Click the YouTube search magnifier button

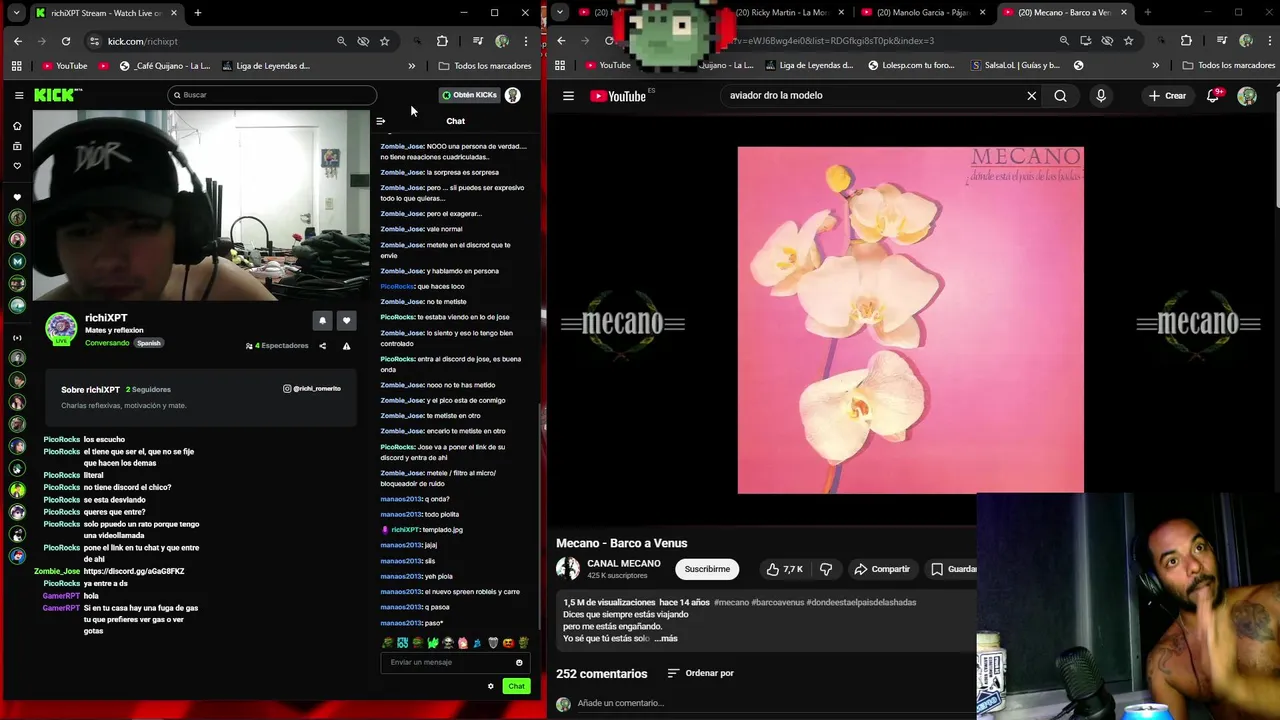click(1060, 96)
